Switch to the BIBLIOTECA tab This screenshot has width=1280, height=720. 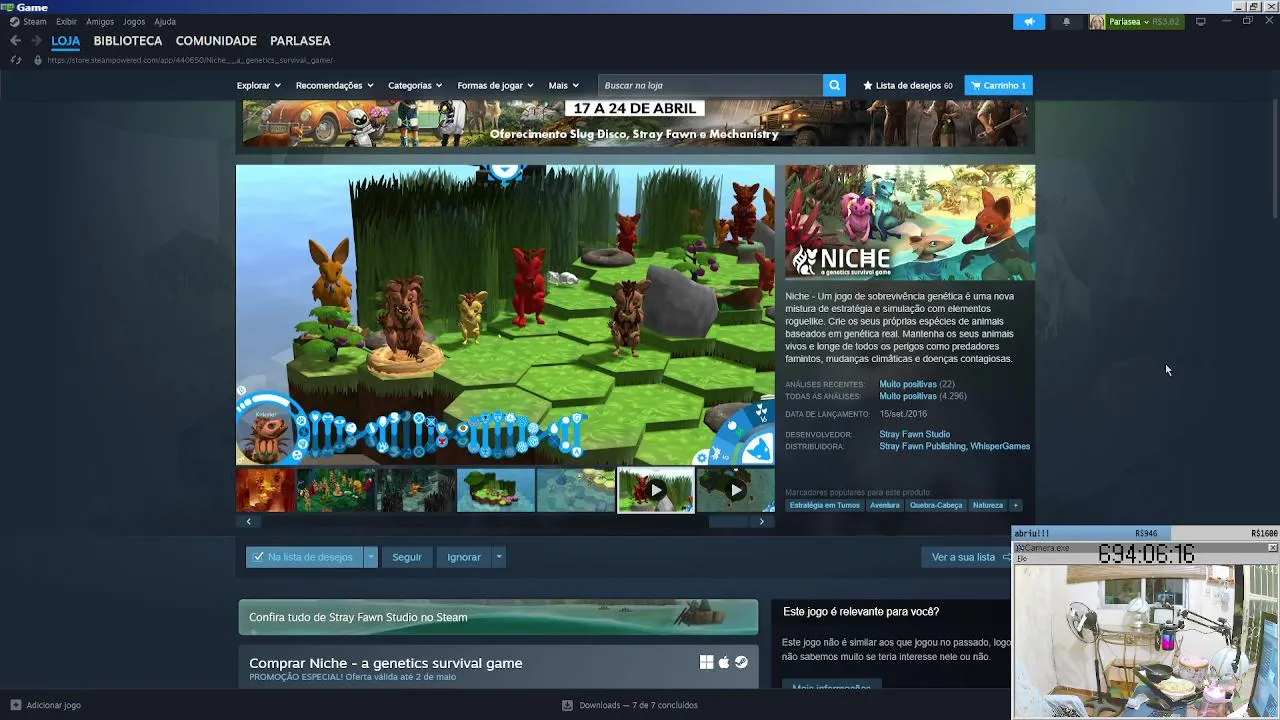tap(128, 41)
